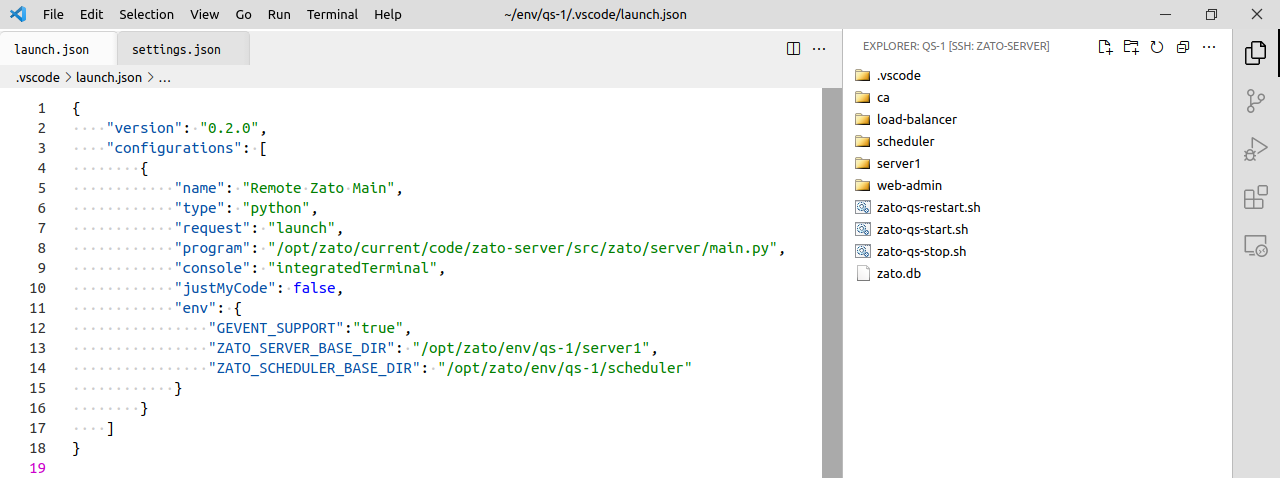Open the Source Control view
The height and width of the screenshot is (478, 1280).
coord(1255,101)
